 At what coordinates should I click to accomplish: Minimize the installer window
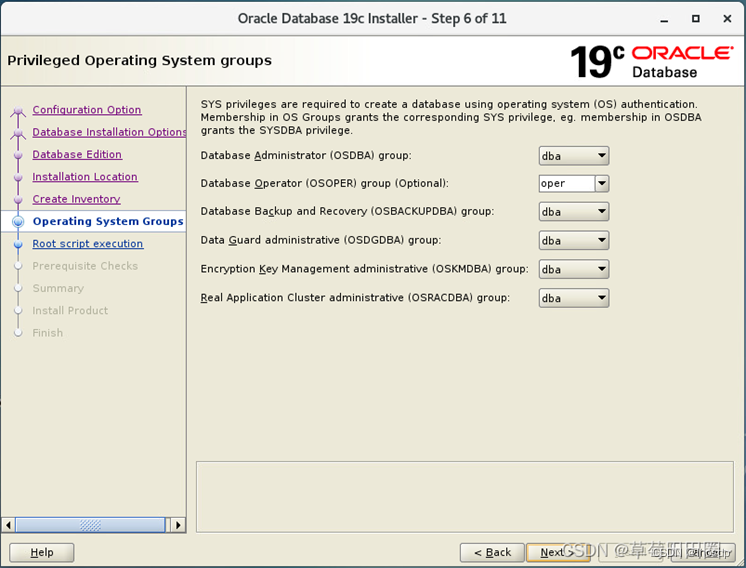pos(664,19)
